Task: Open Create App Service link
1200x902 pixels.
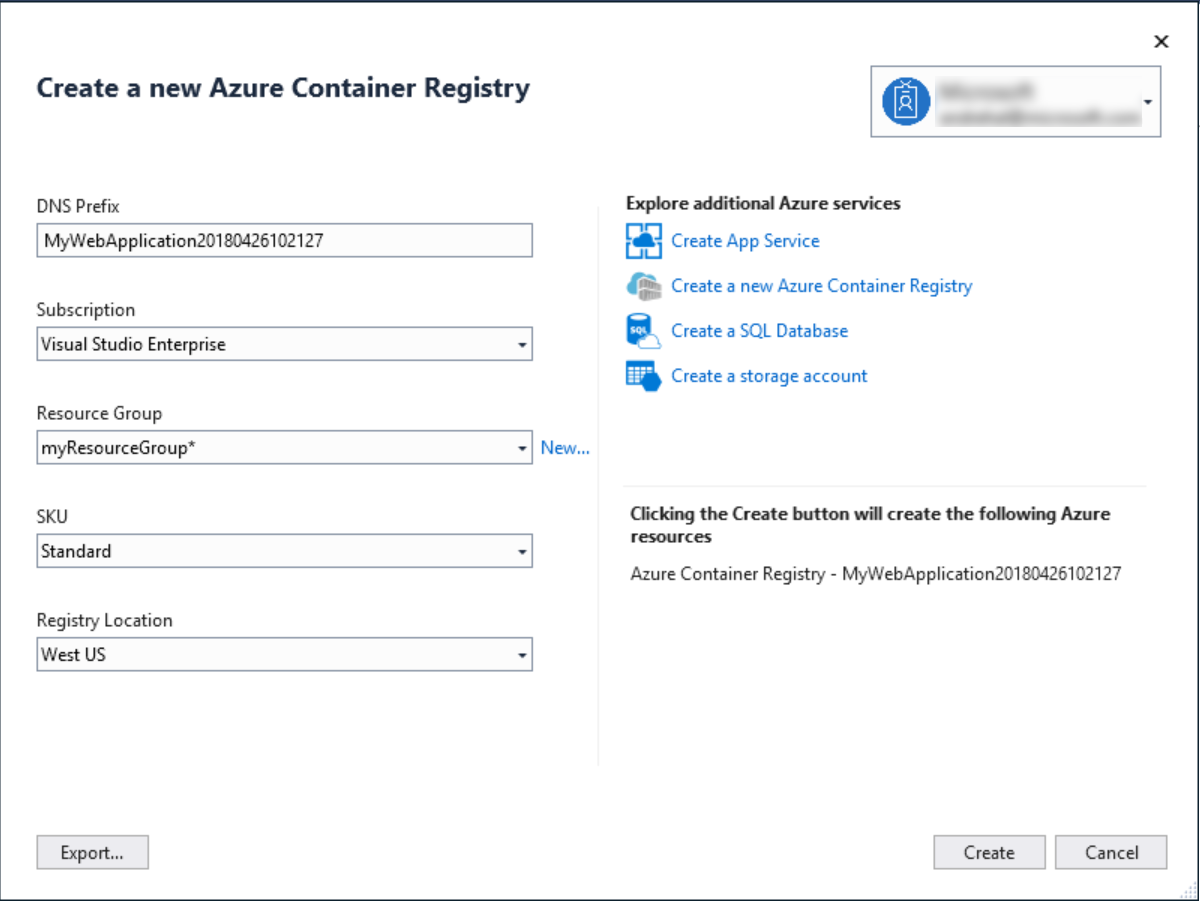Action: (x=745, y=241)
